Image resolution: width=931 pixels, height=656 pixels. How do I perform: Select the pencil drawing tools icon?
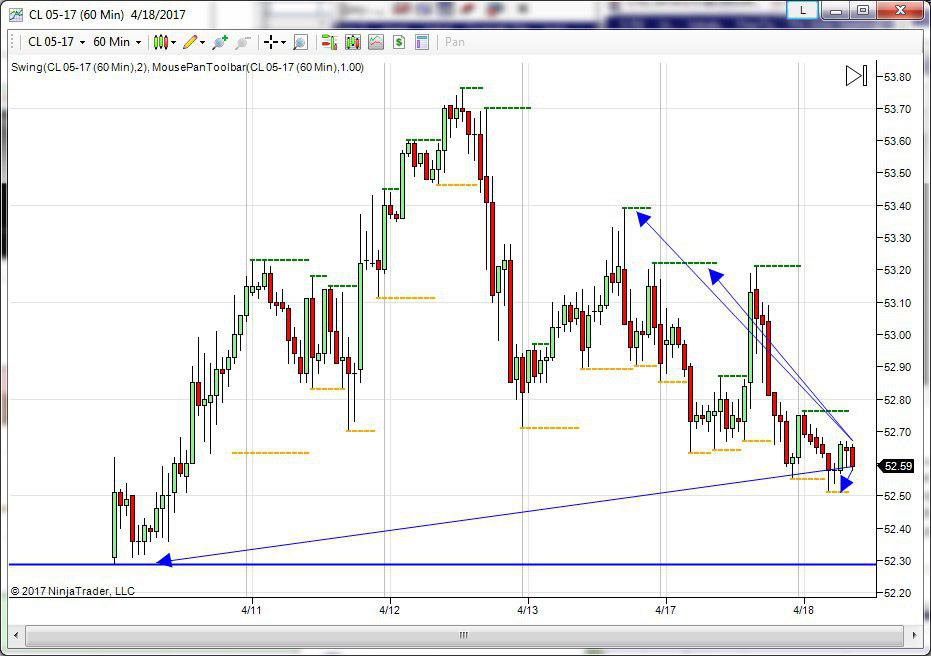tap(190, 42)
